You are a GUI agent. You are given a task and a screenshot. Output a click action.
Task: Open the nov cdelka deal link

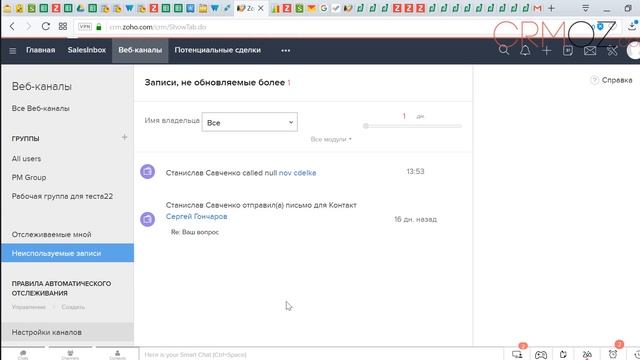point(298,173)
